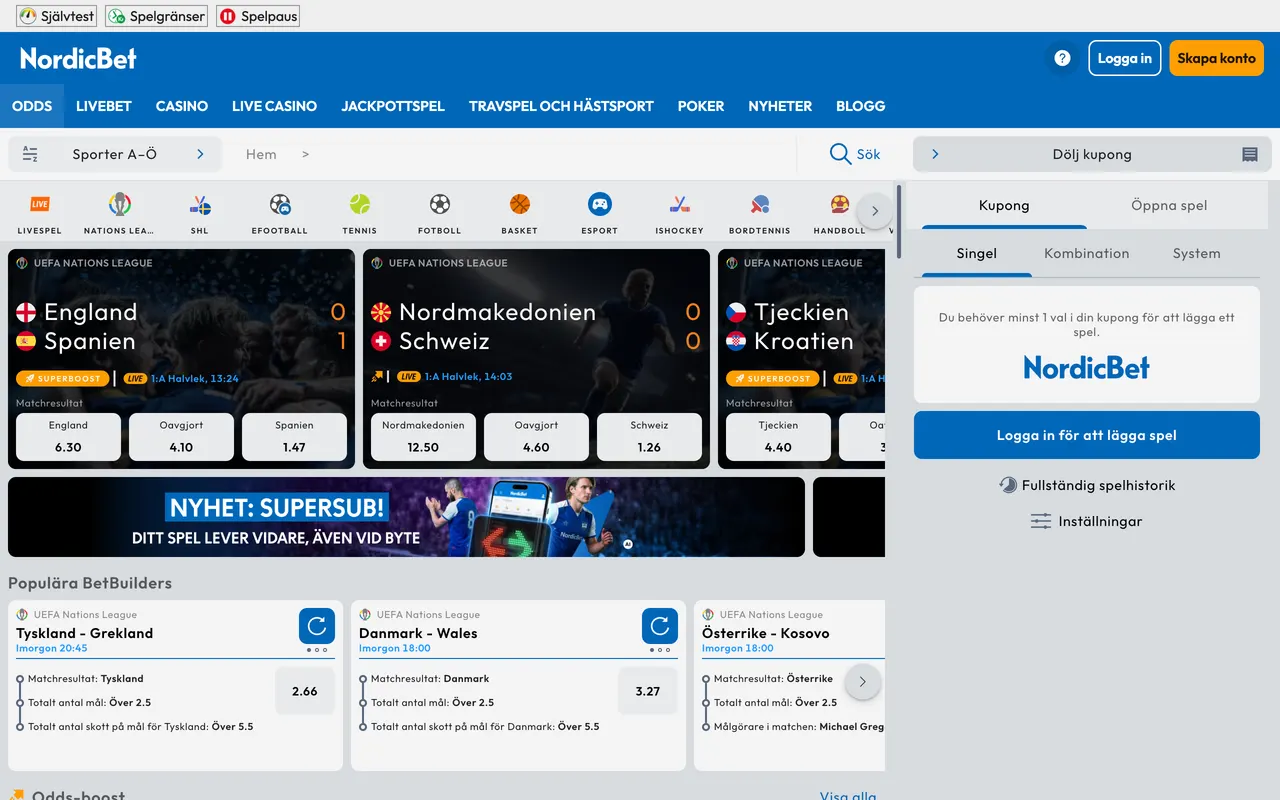Bet on Nordmakedonien at 12.50
The image size is (1280, 800).
[x=423, y=437]
